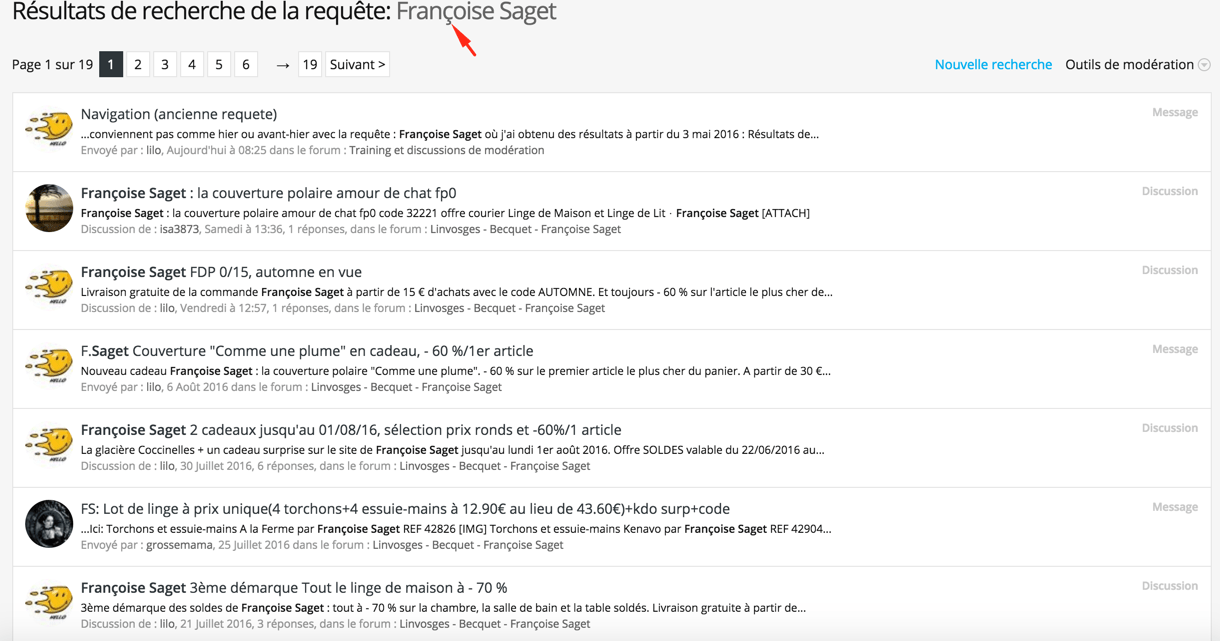Click lilo's avatar beside the FDP 0/15 thread
This screenshot has width=1220, height=641.
[49, 287]
